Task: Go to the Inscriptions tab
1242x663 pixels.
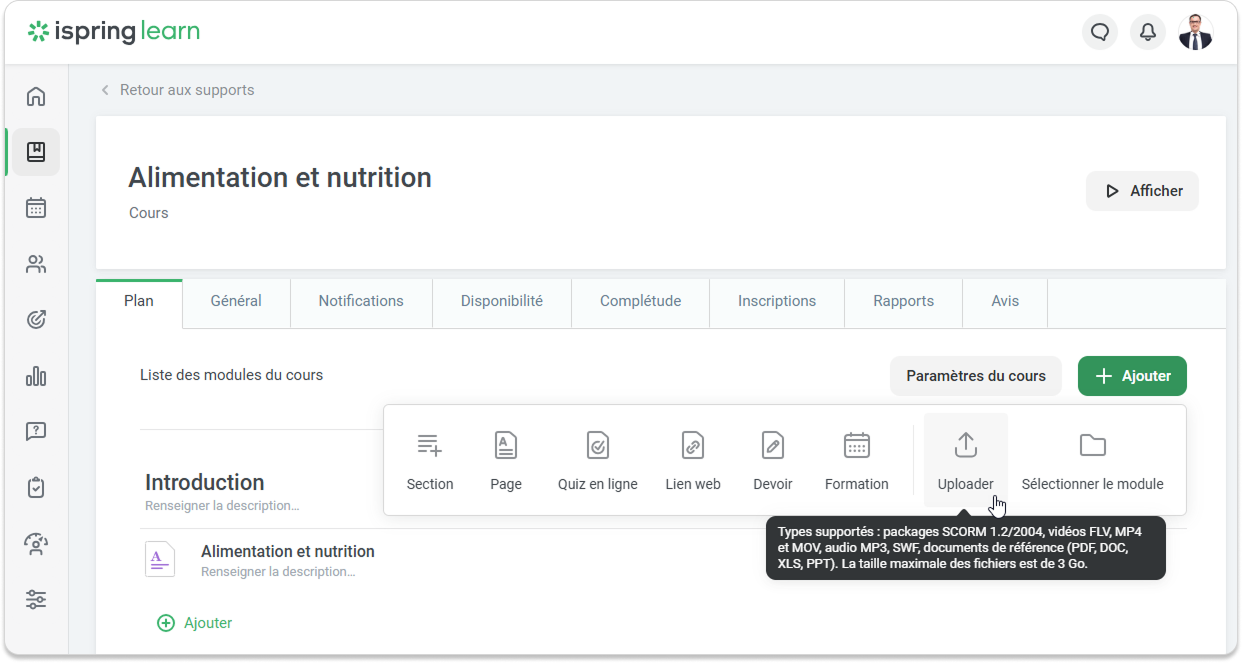Action: tap(776, 301)
